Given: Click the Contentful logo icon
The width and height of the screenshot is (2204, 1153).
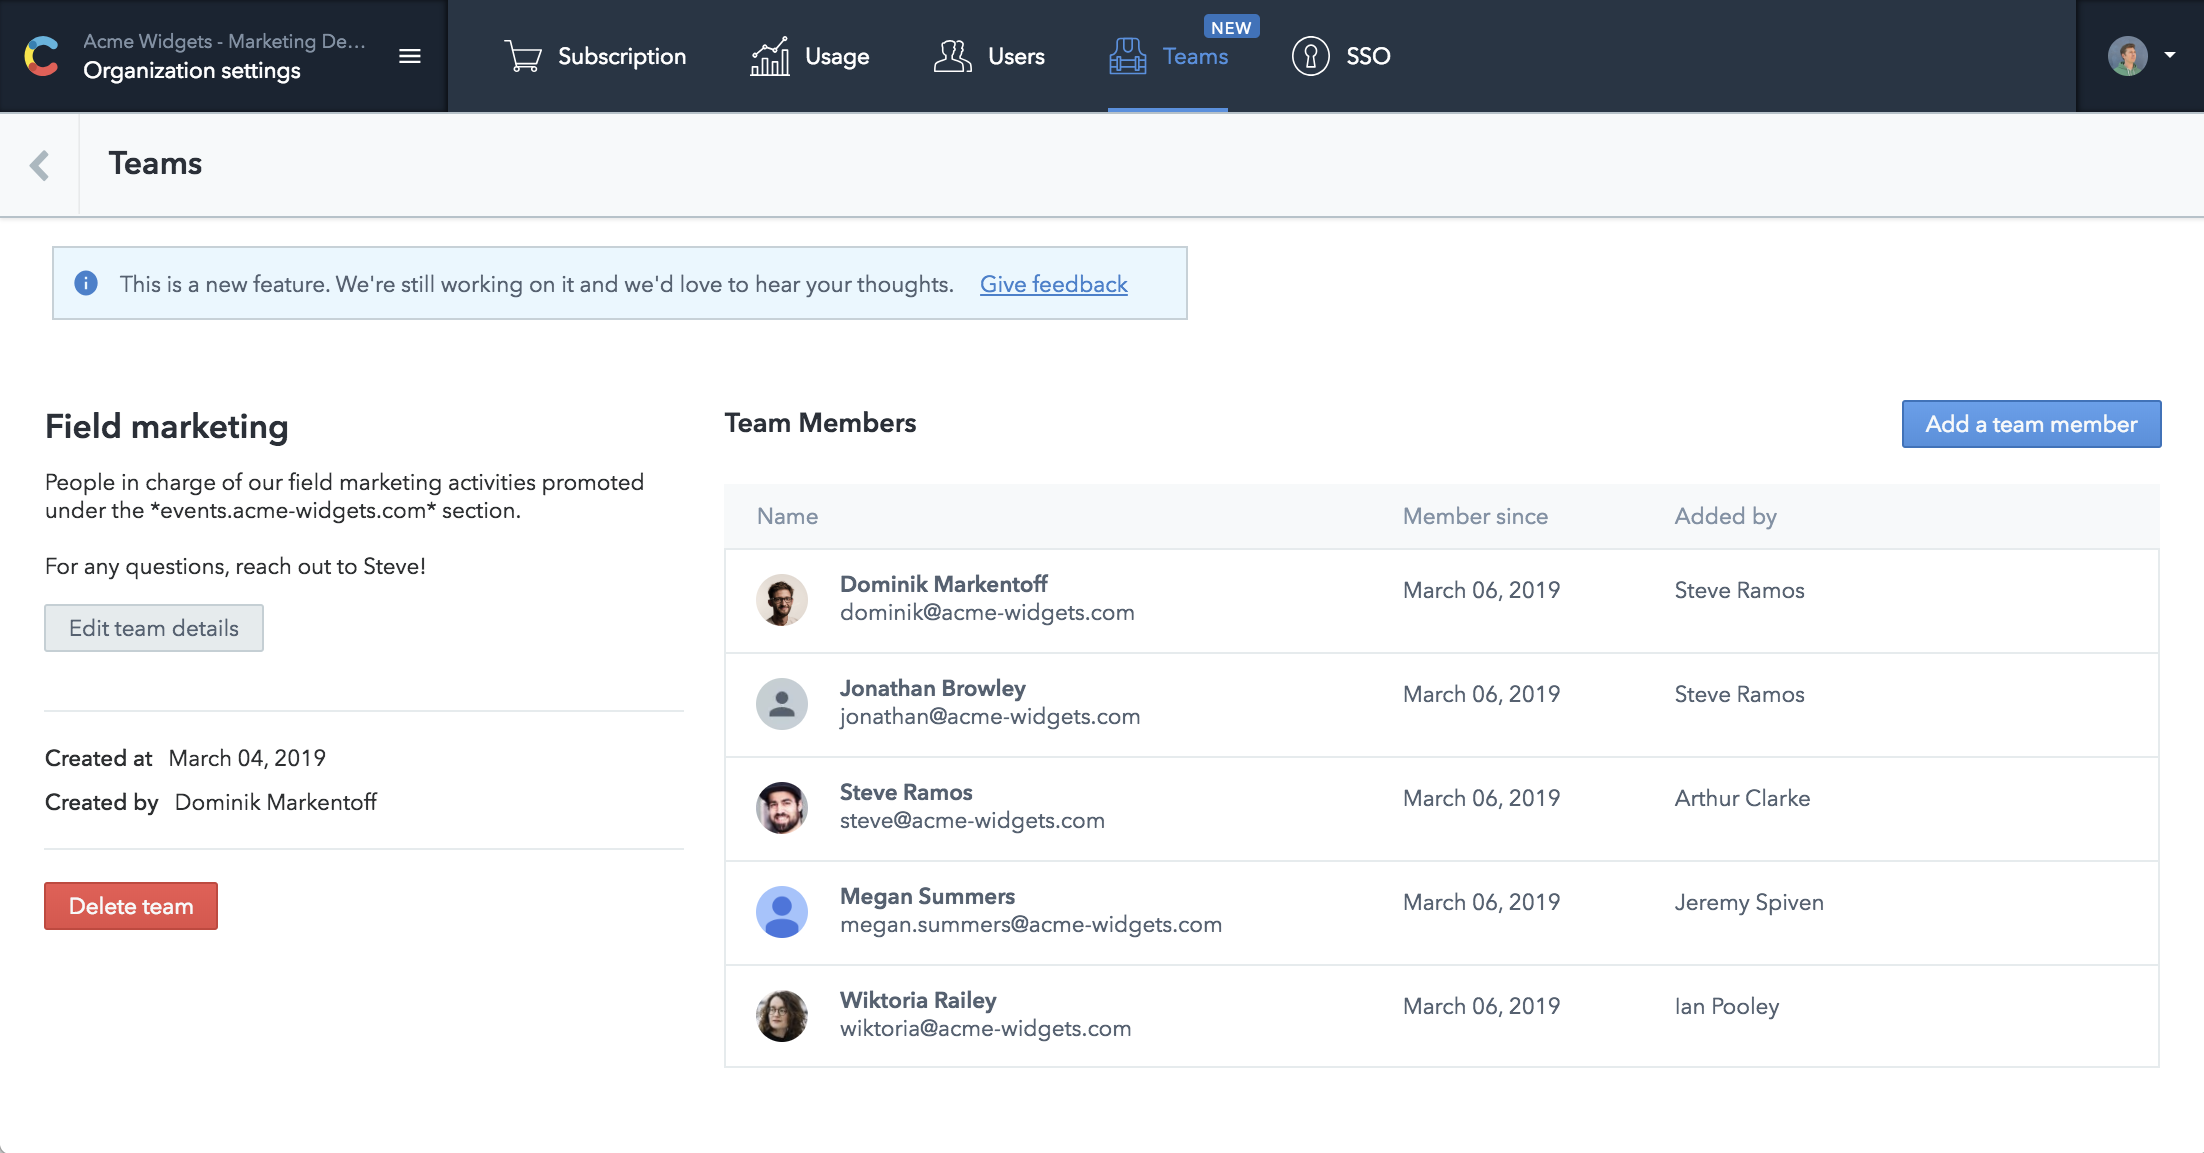Looking at the screenshot, I should (42, 56).
